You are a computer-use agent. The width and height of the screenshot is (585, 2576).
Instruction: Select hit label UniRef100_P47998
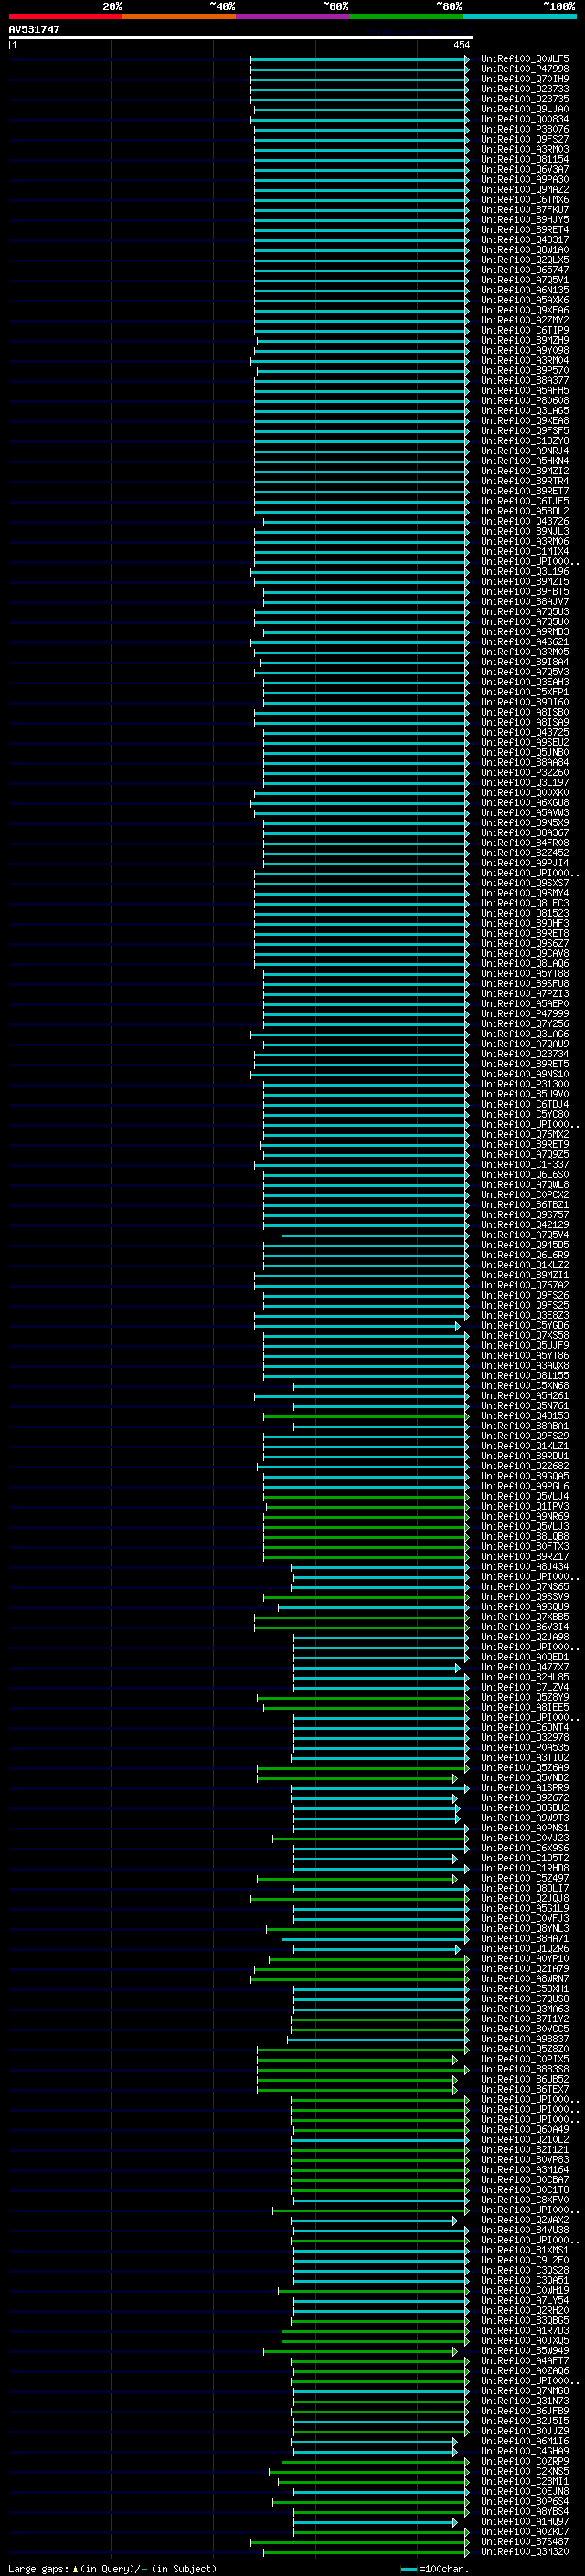(x=525, y=69)
